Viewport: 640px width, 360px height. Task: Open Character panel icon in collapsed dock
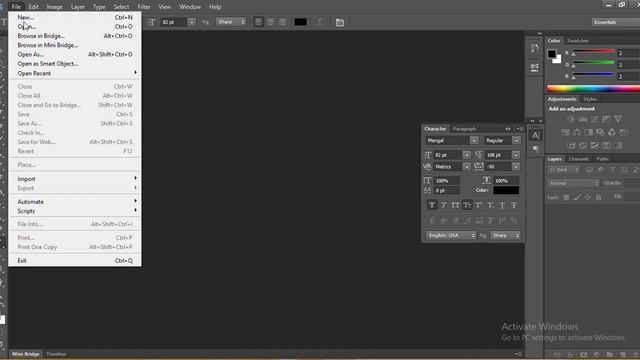click(535, 136)
